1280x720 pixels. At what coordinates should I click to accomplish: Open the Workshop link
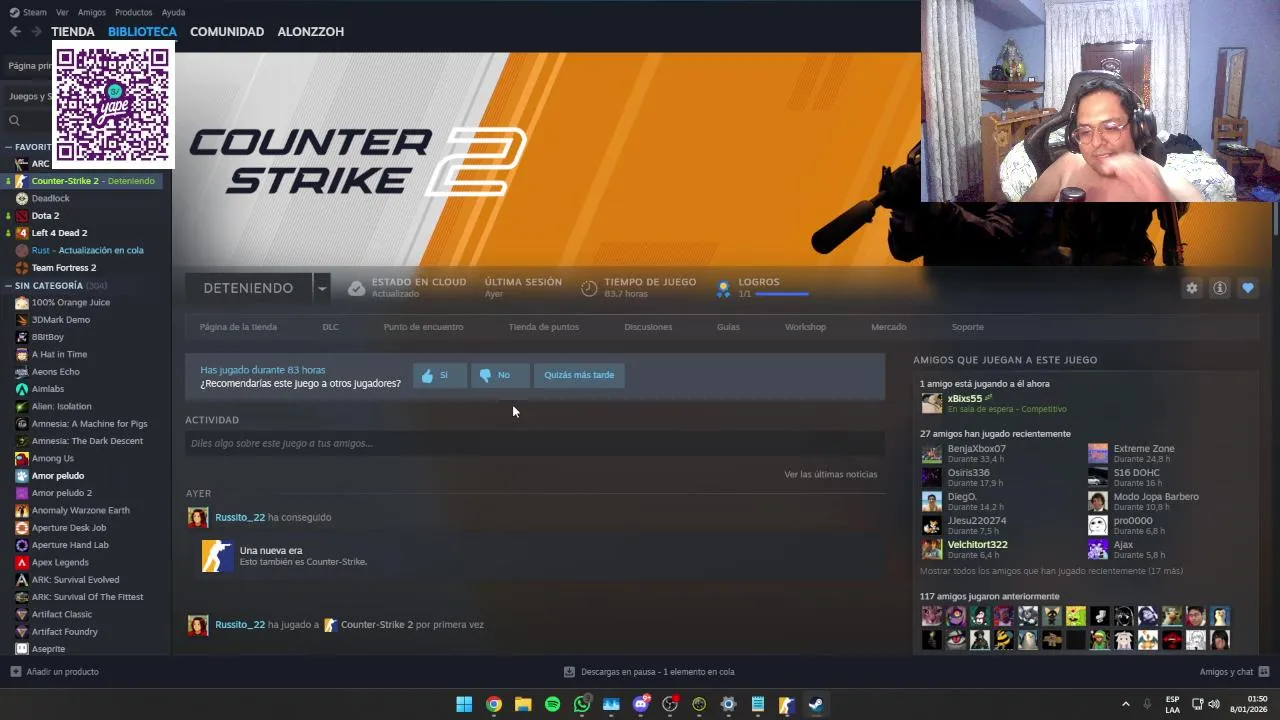coord(805,327)
